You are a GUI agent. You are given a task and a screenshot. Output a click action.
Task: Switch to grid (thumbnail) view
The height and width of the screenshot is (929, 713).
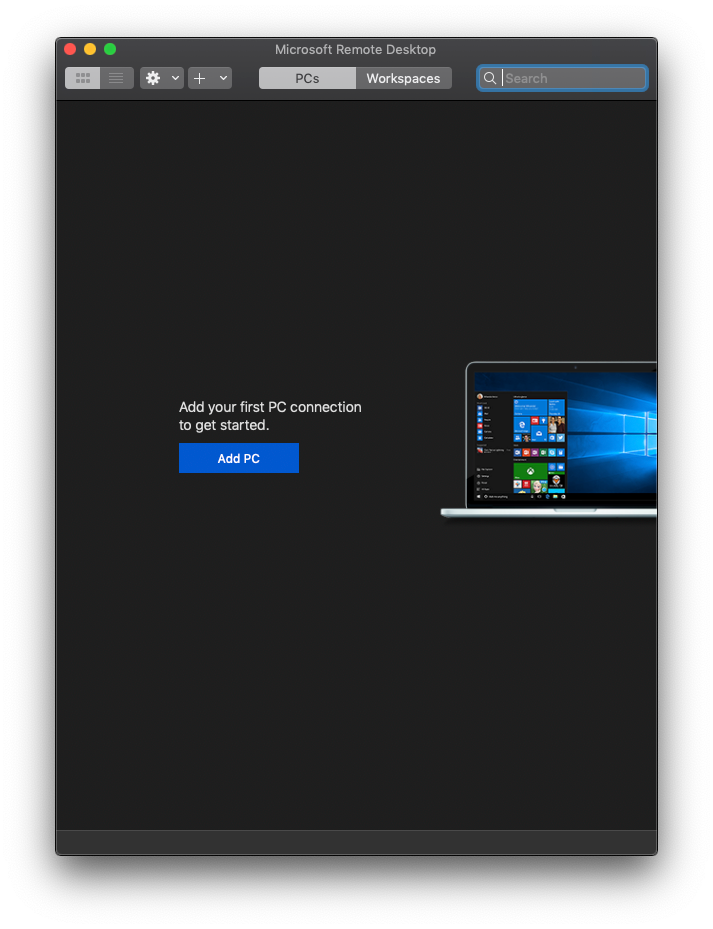[83, 78]
